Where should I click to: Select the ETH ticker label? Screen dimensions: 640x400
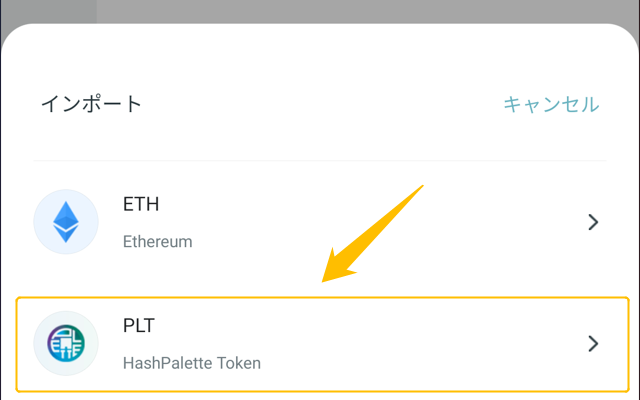coord(141,204)
